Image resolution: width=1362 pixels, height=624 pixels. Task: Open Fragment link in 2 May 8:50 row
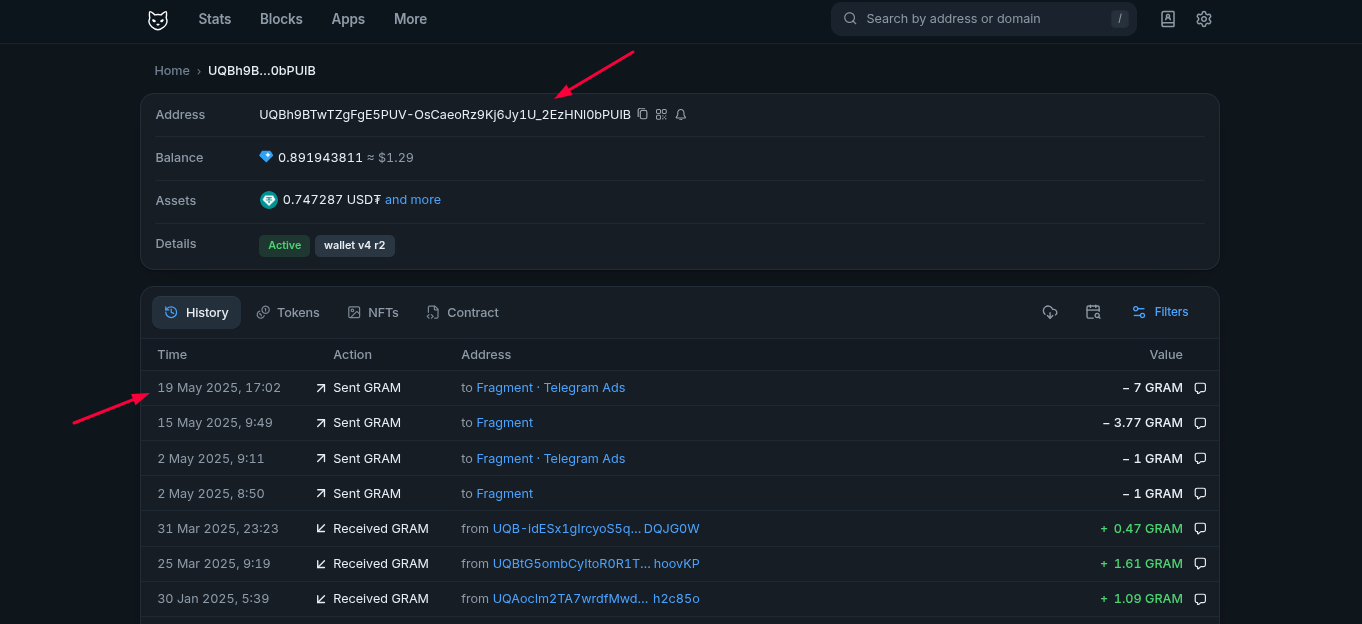(x=505, y=494)
